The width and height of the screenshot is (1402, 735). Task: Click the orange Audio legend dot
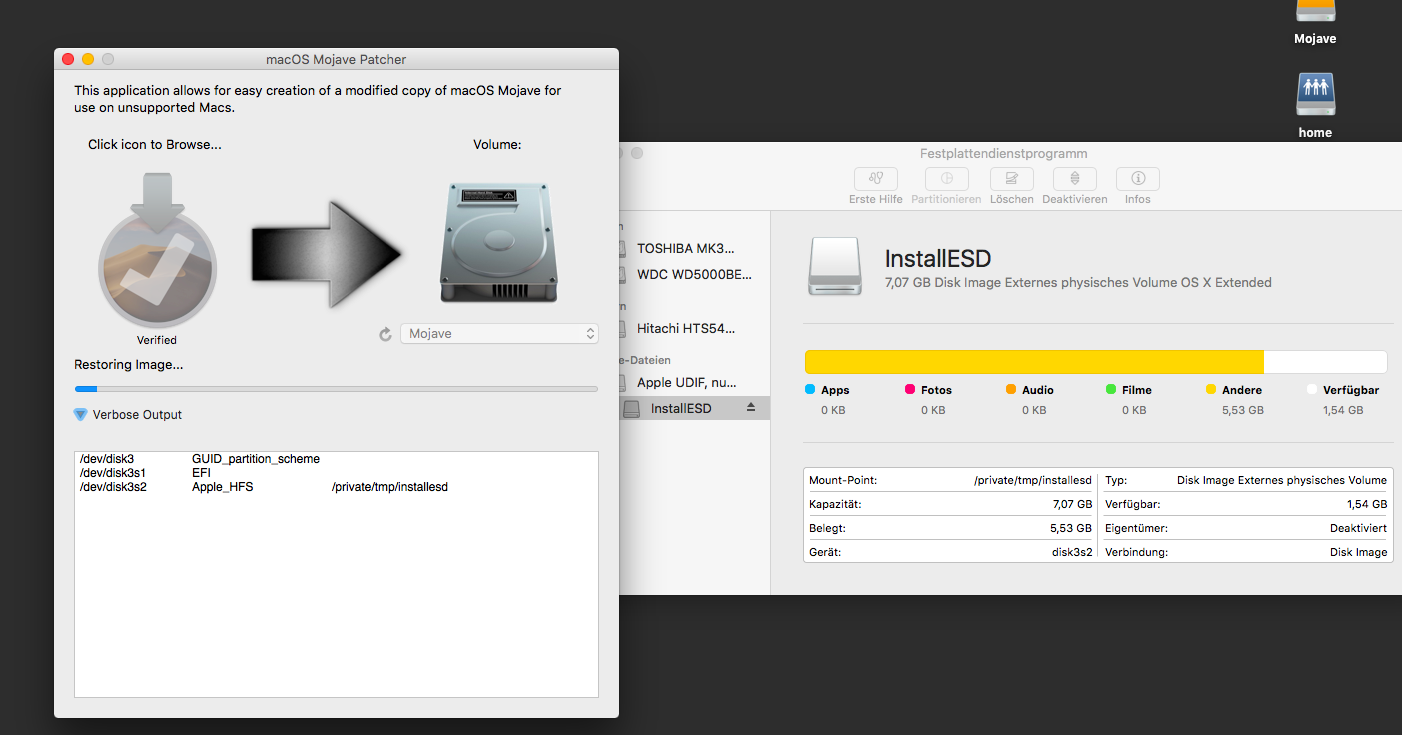[1011, 390]
